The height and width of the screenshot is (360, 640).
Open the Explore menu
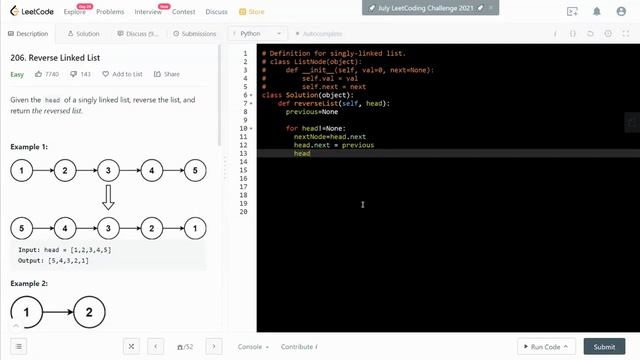(75, 12)
